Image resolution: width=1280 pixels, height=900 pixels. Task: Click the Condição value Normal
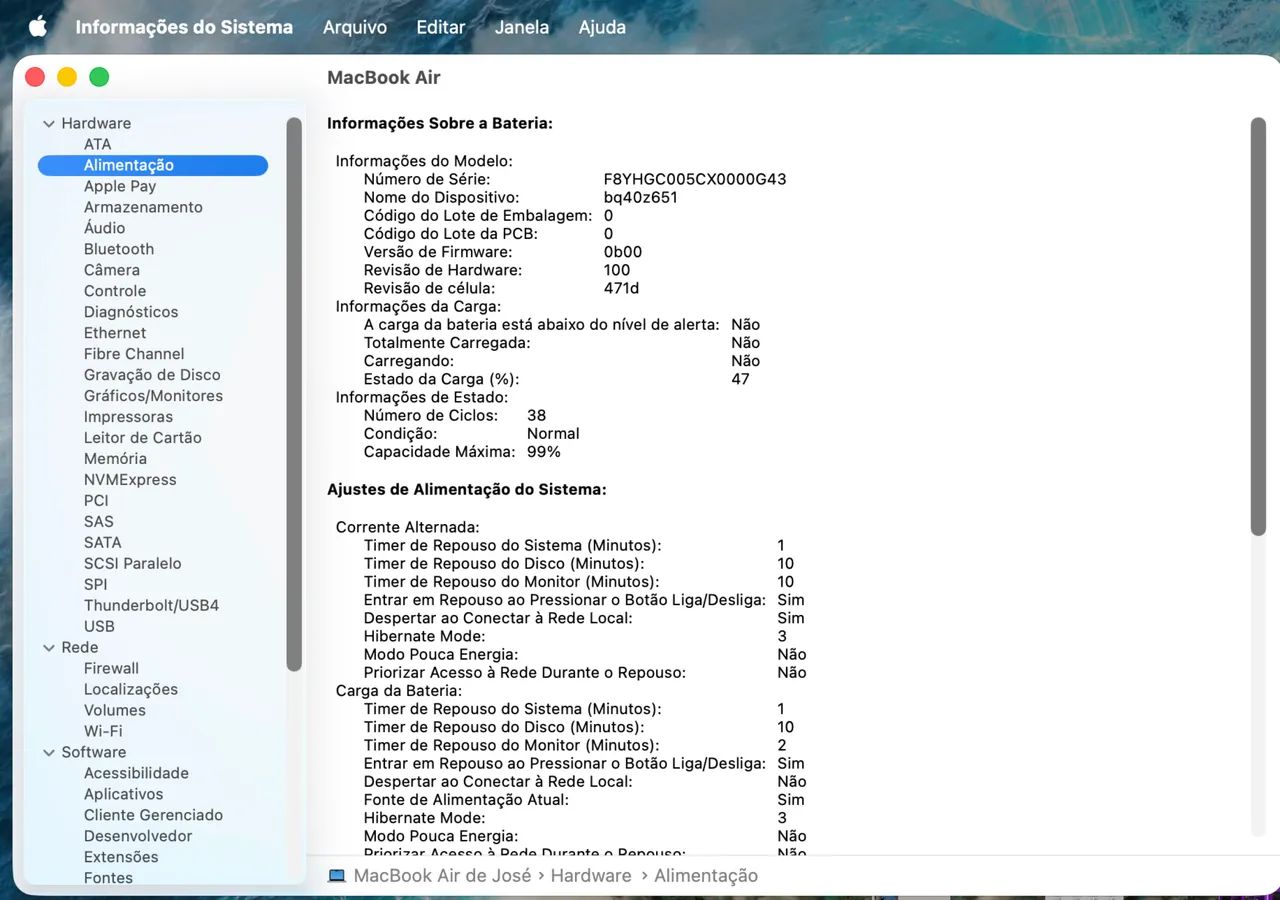553,434
